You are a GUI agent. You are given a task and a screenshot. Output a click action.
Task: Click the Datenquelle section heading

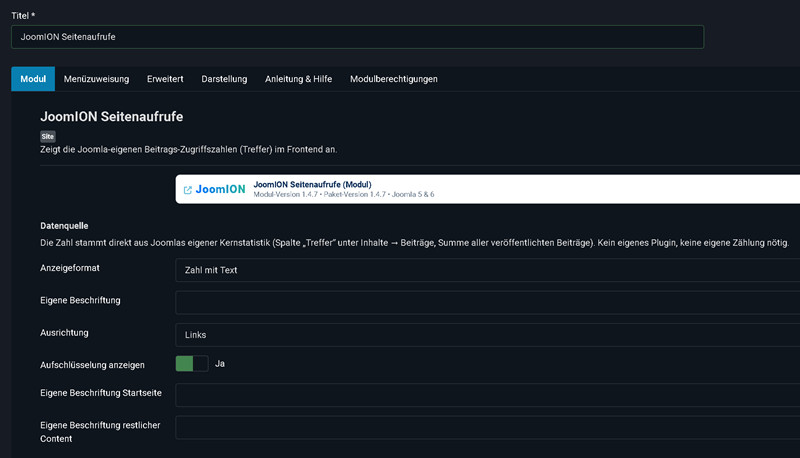[64, 226]
